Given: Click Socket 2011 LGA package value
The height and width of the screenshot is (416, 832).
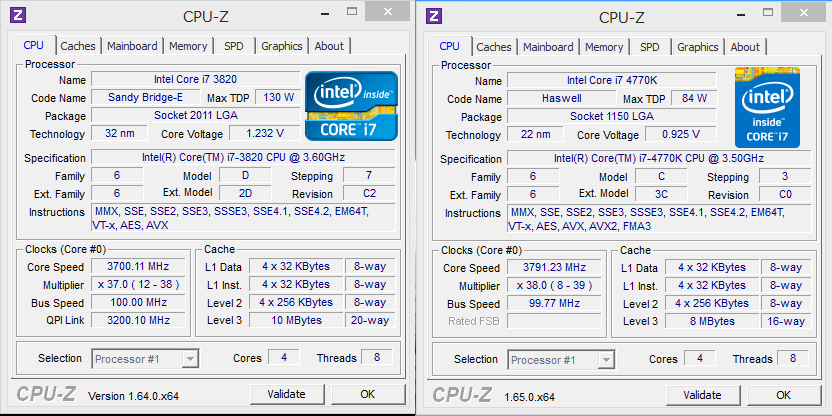Looking at the screenshot, I should [x=196, y=115].
